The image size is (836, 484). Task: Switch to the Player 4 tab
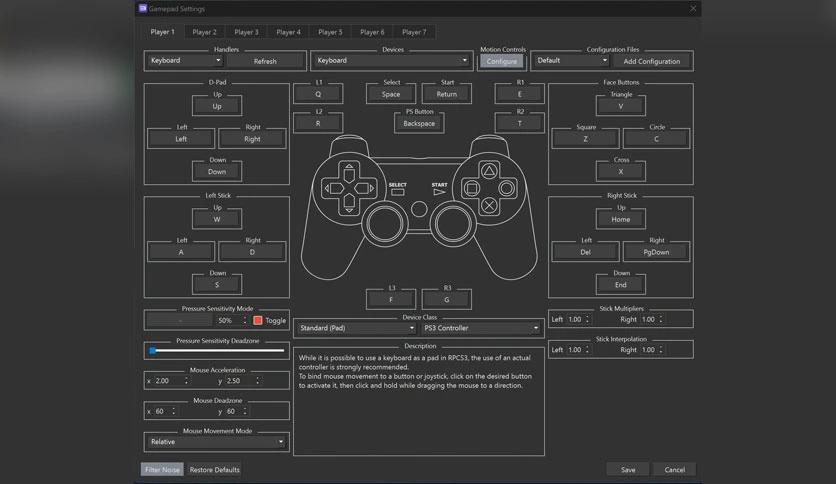pos(288,32)
